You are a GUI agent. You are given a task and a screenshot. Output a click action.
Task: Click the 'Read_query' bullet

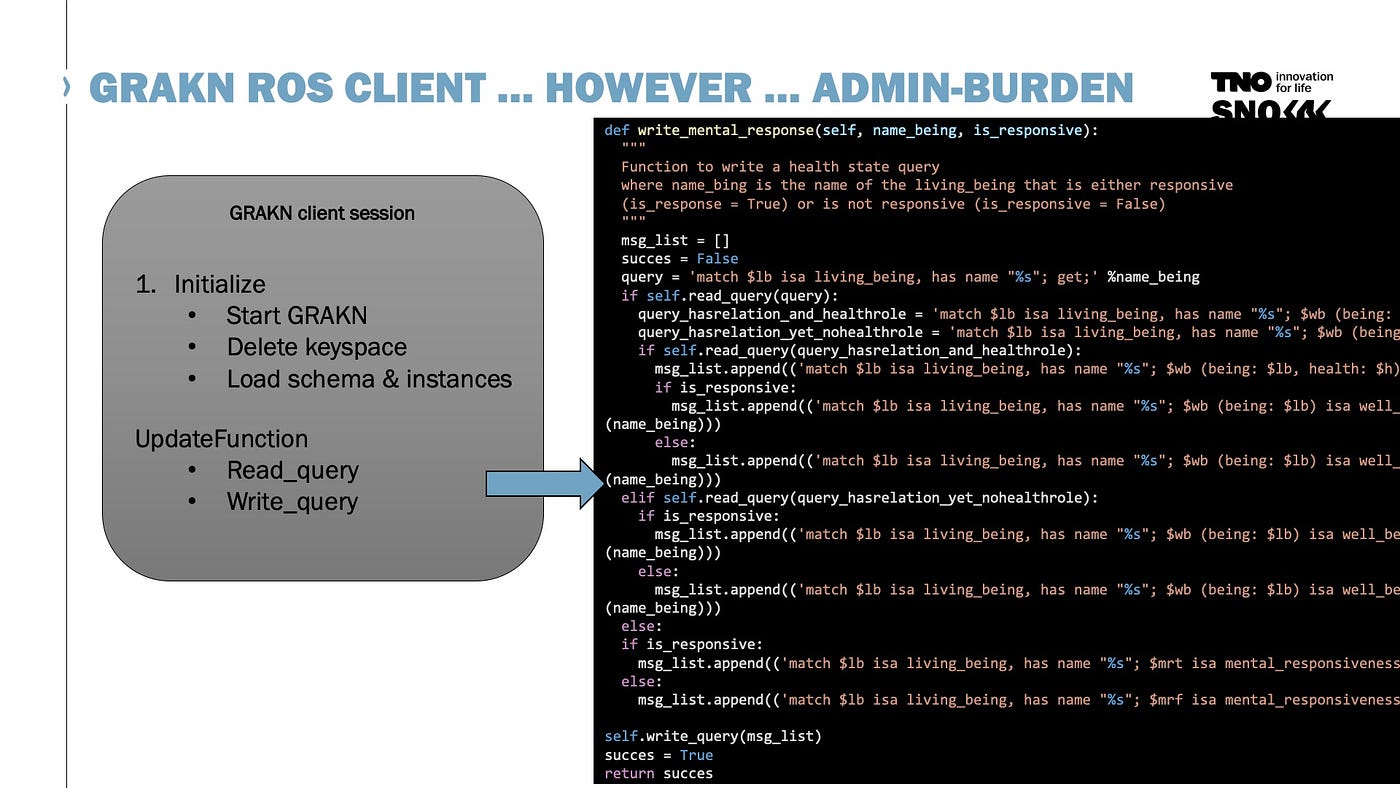(x=292, y=470)
